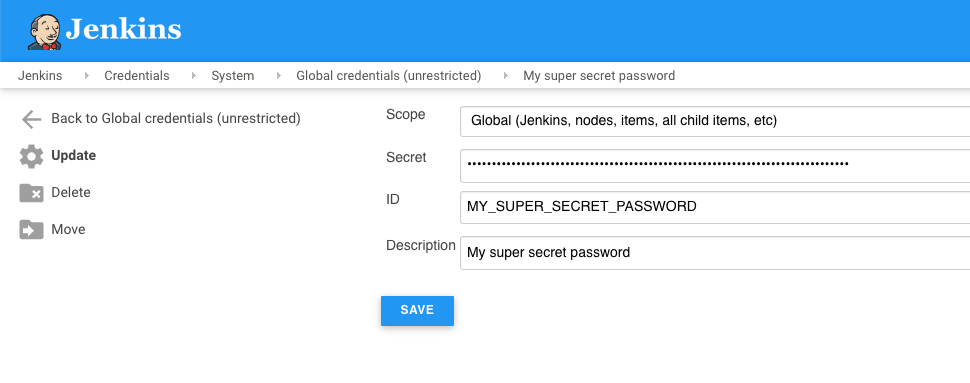Click the Jenkins title text in header

coord(123,29)
